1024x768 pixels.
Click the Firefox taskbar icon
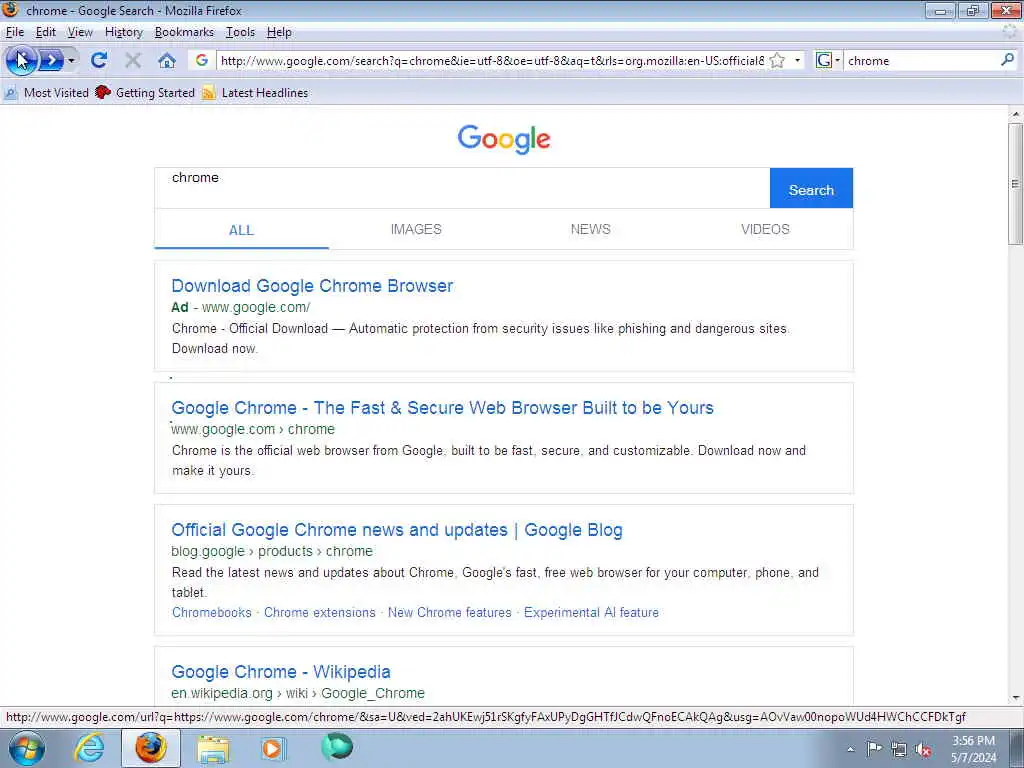[x=150, y=748]
